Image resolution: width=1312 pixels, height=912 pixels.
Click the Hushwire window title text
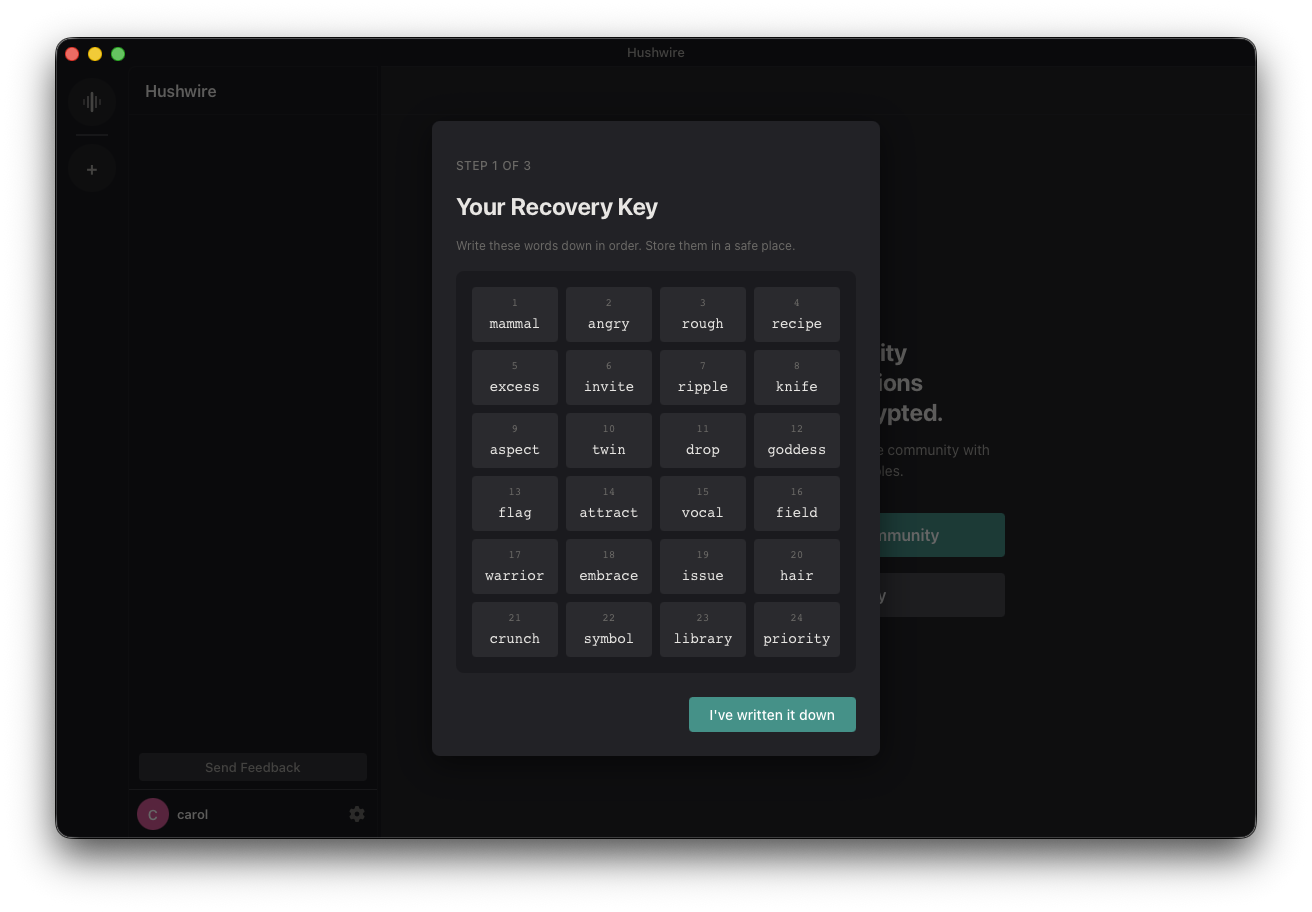(x=656, y=53)
